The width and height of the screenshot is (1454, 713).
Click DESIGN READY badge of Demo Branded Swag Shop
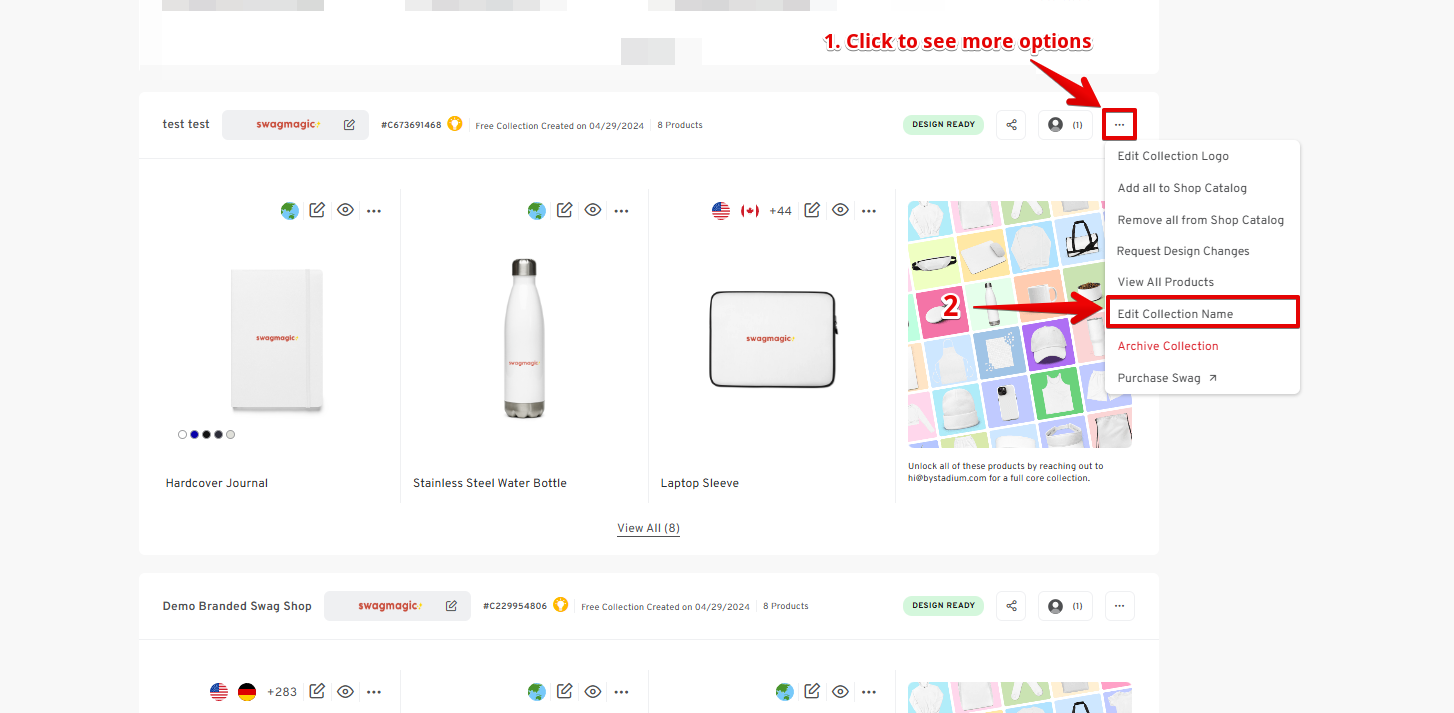tap(943, 606)
